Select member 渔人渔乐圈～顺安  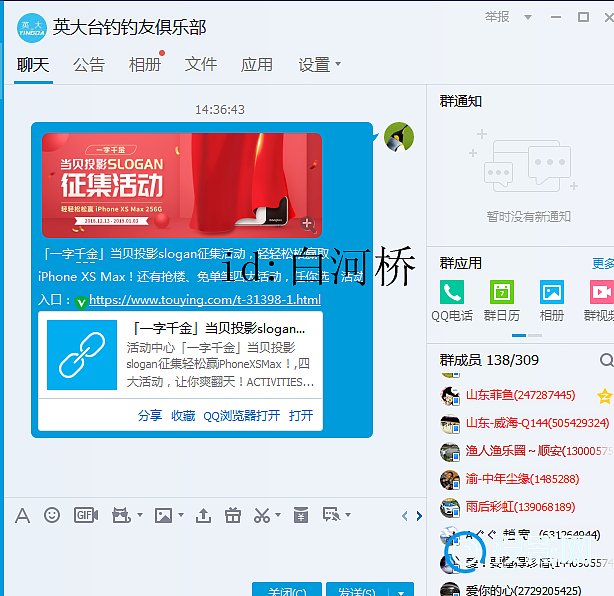(539, 451)
